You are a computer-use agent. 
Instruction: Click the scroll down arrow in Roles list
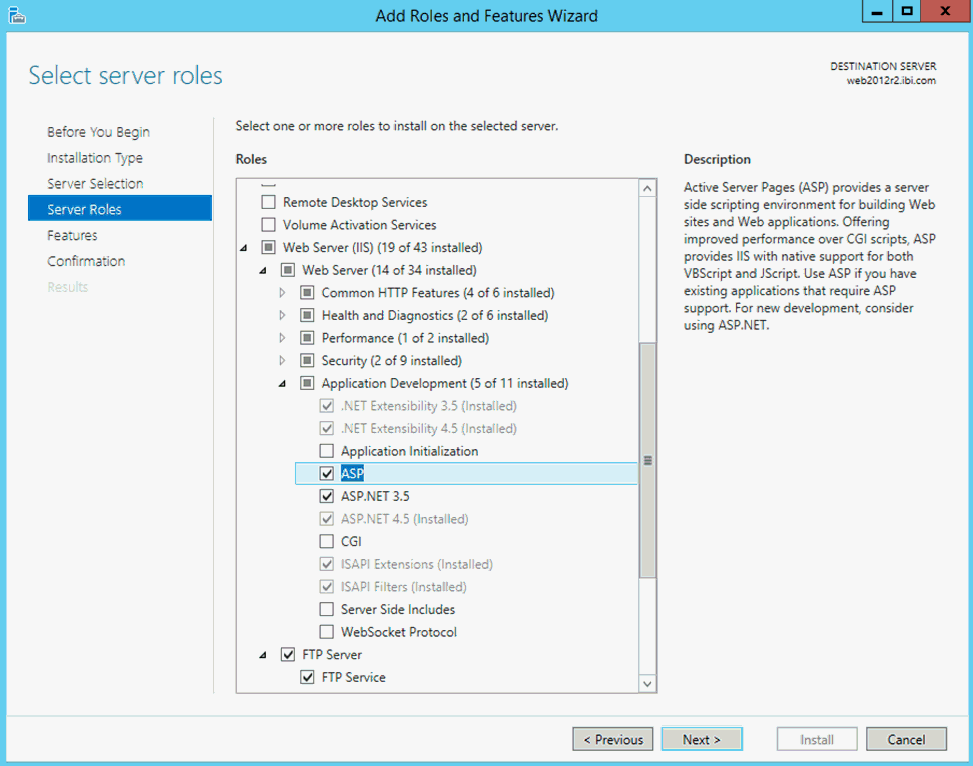647,683
